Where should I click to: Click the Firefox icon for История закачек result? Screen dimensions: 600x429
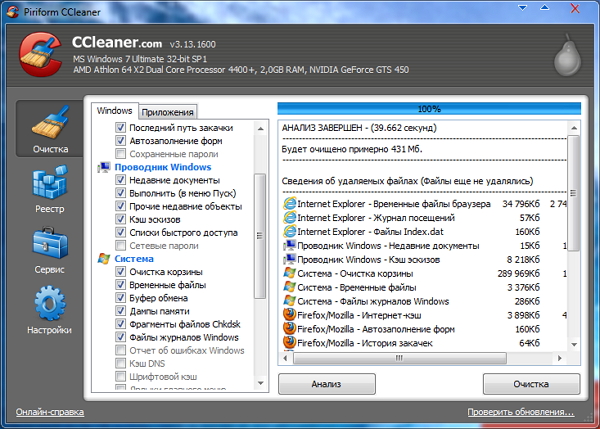tap(289, 343)
